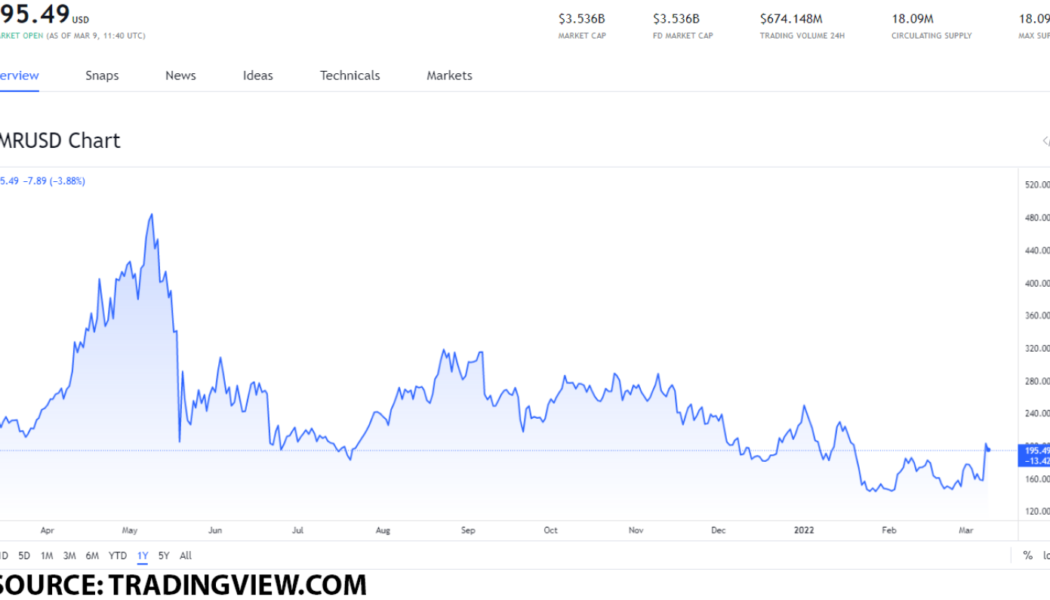Set chart range to 3M
The image size is (1050, 600).
click(x=69, y=555)
